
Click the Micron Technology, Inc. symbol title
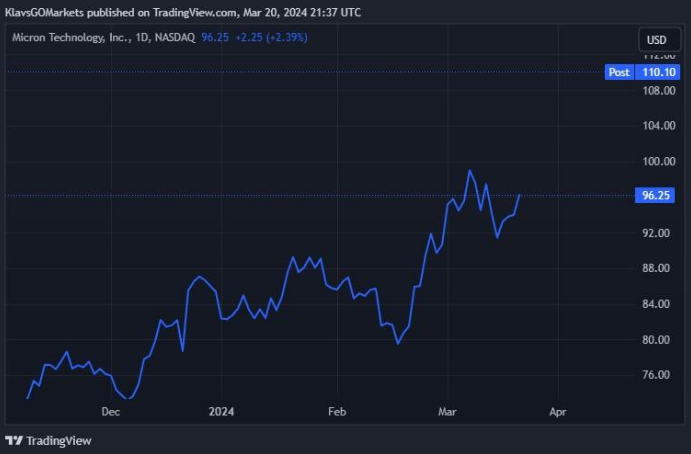pyautogui.click(x=75, y=37)
